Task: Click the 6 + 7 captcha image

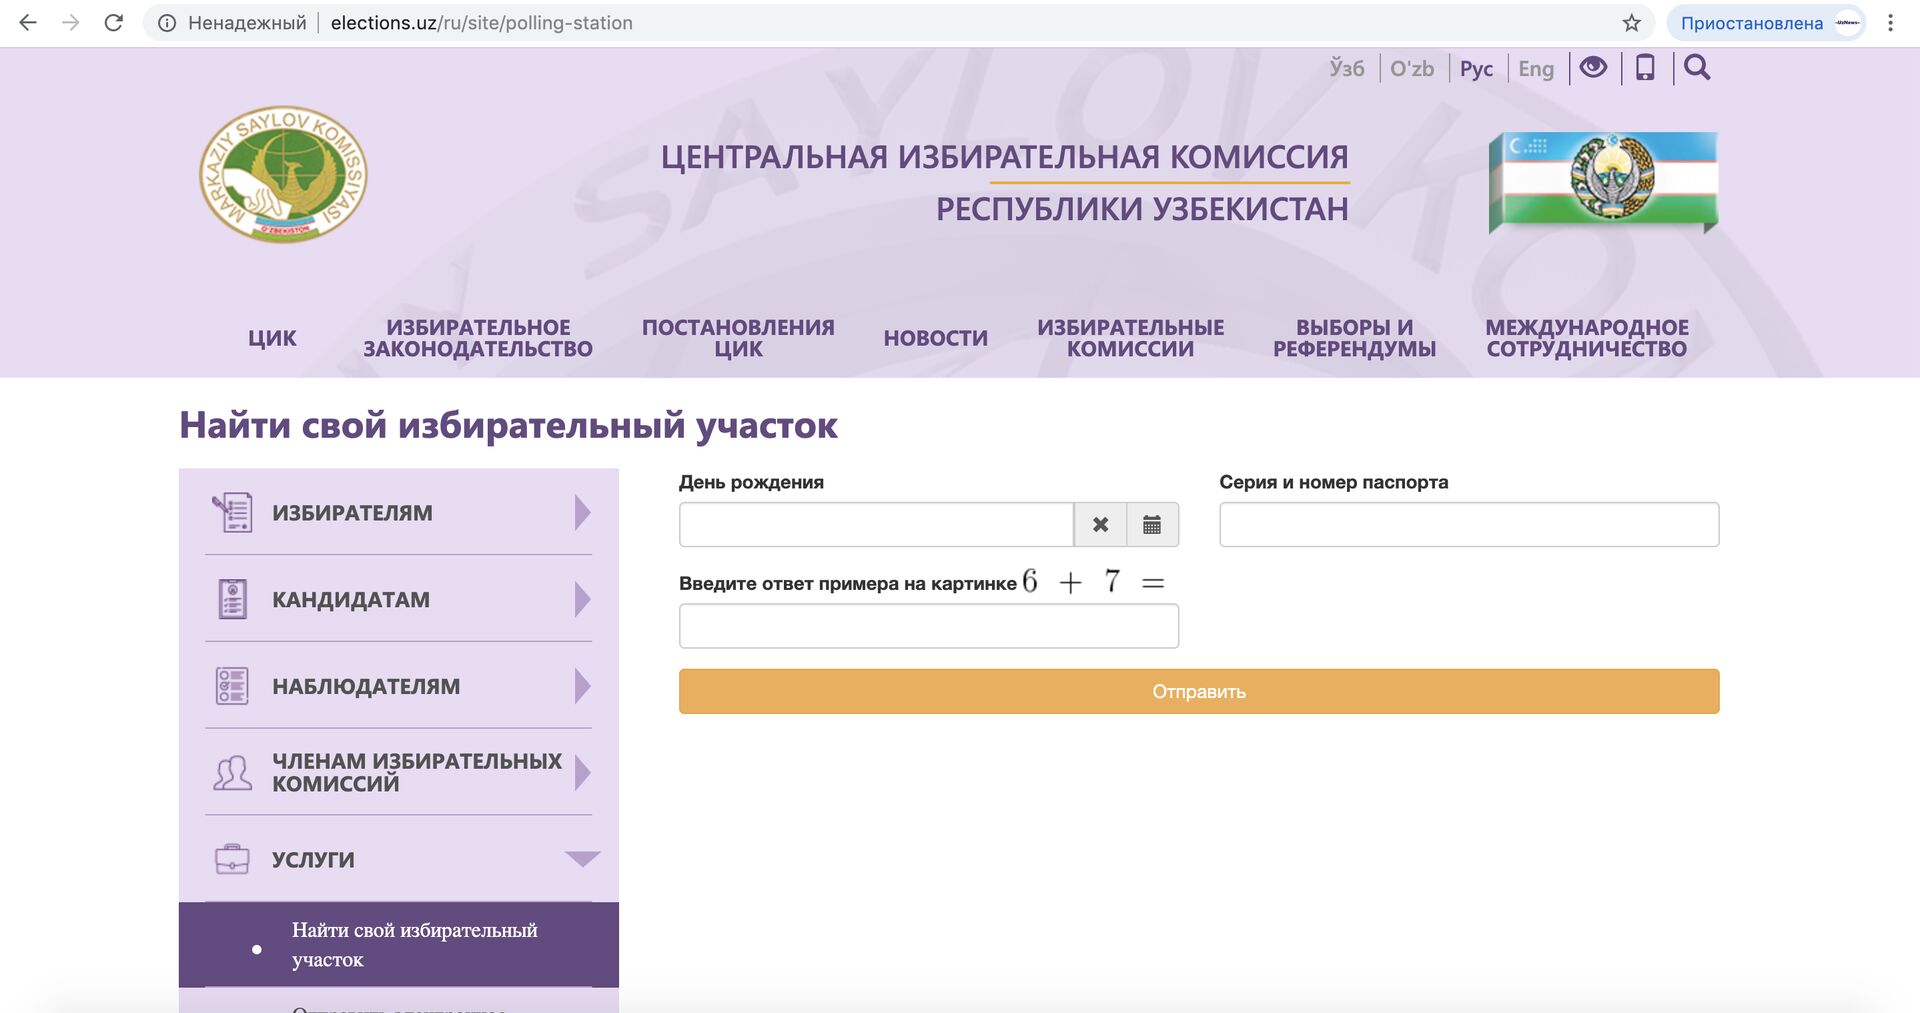Action: [x=1094, y=581]
